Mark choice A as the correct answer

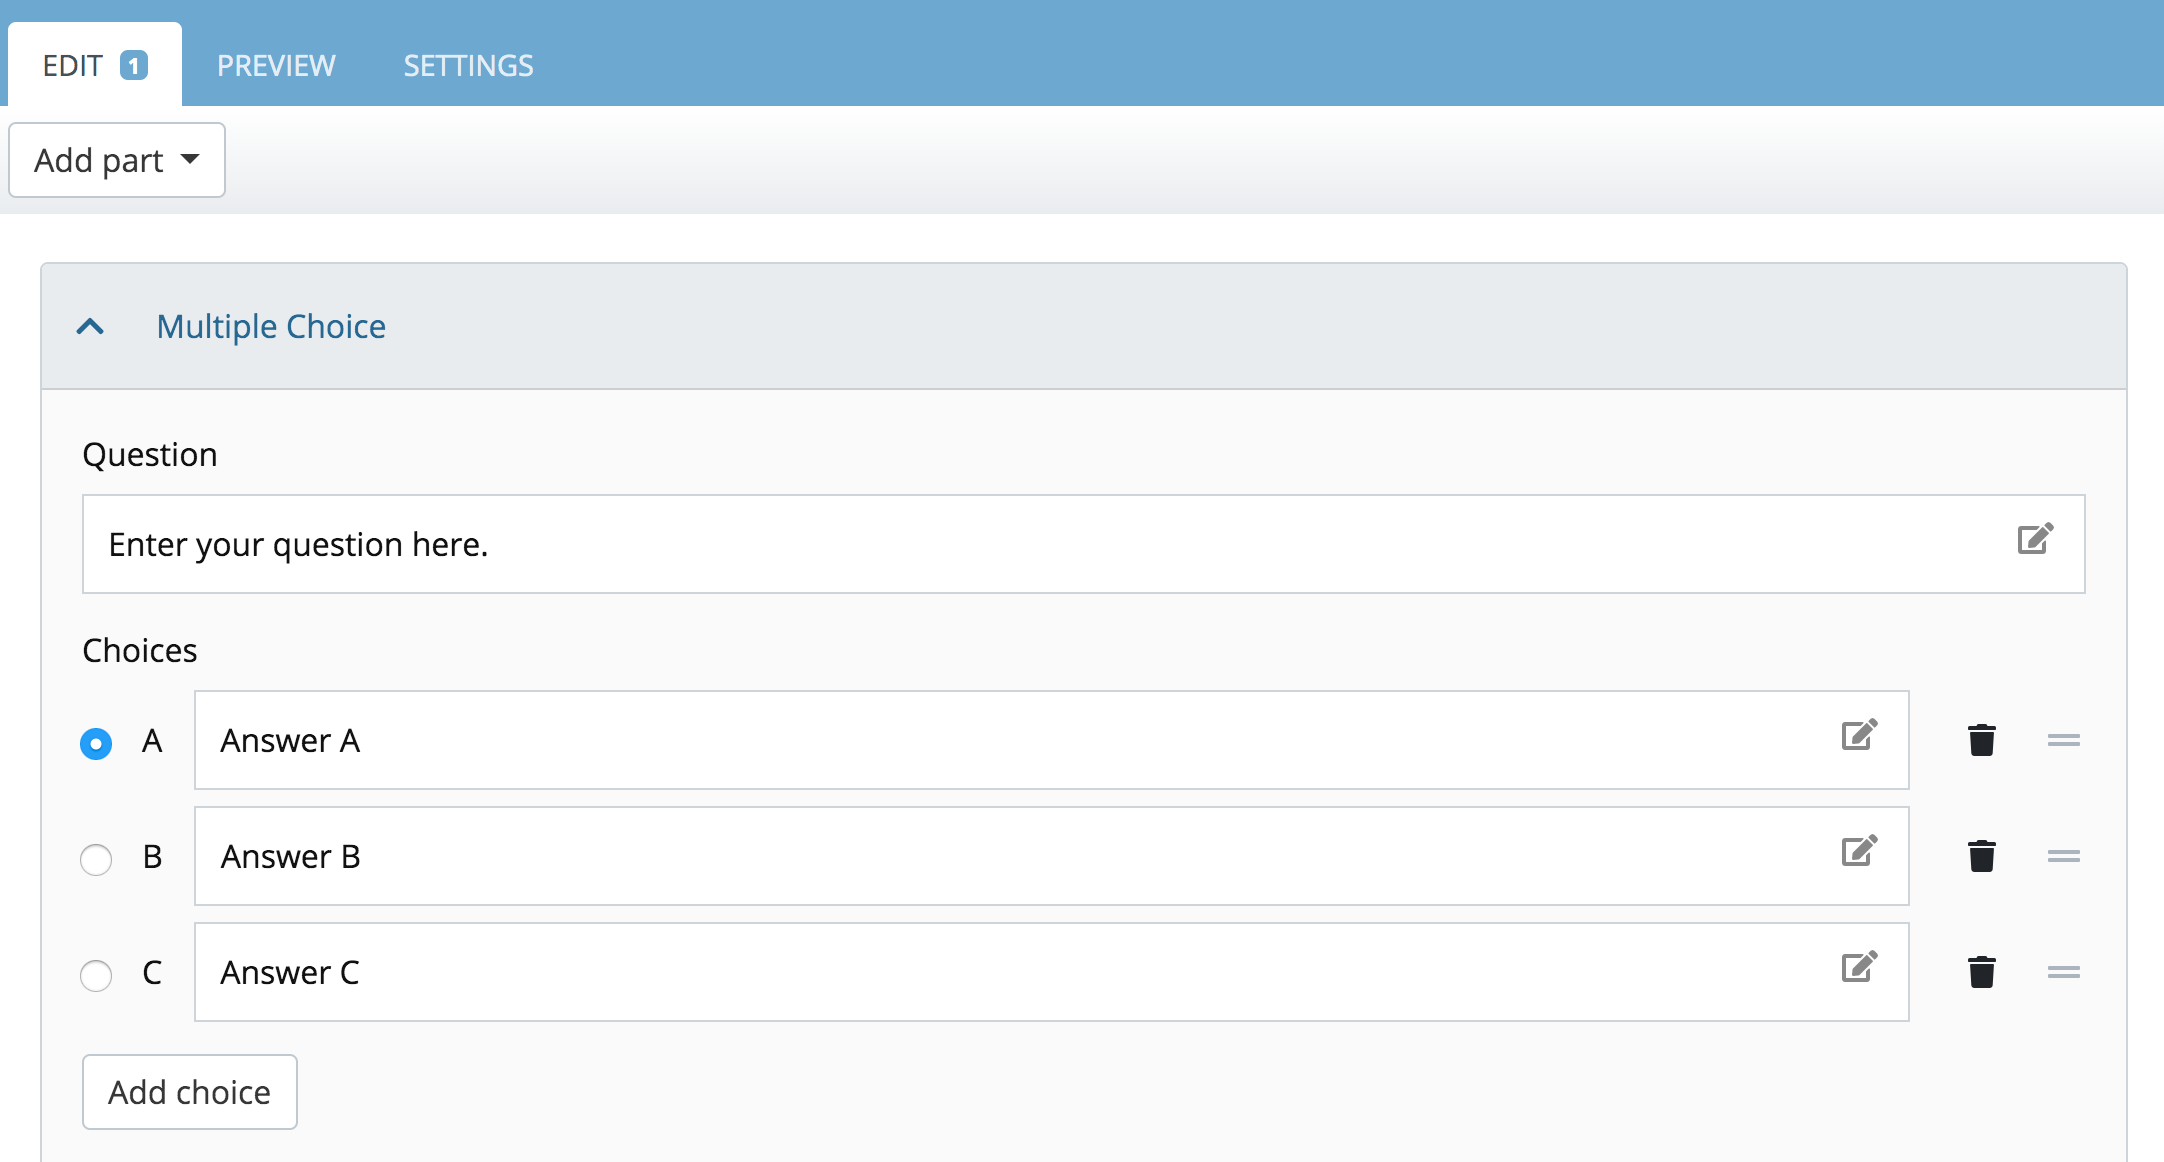pos(96,743)
